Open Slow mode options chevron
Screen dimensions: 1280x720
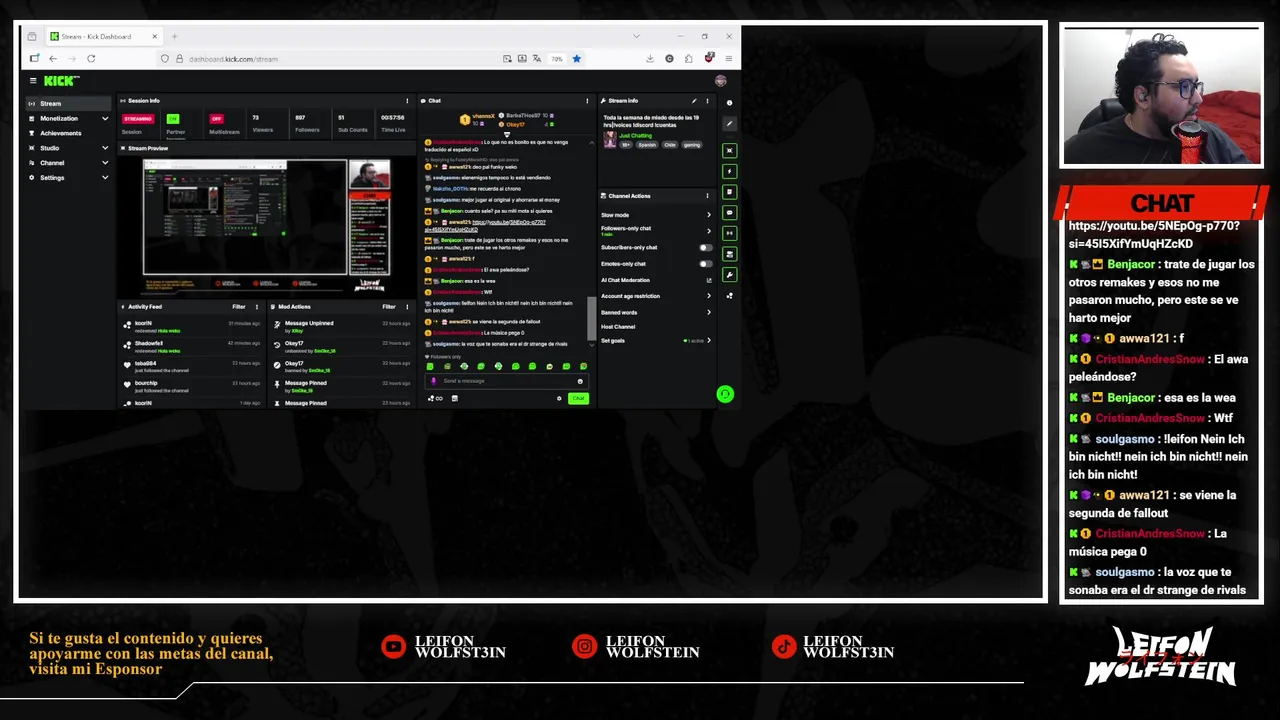coord(709,215)
